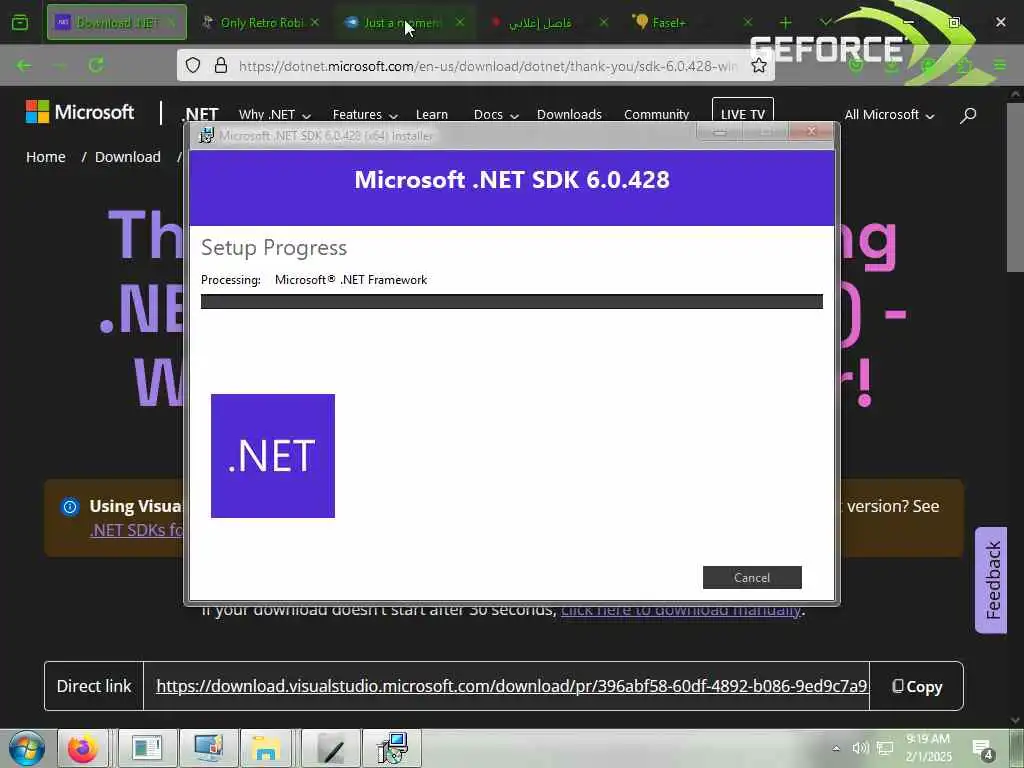Bookmark this page with the star icon
The image size is (1024, 768).
758,65
